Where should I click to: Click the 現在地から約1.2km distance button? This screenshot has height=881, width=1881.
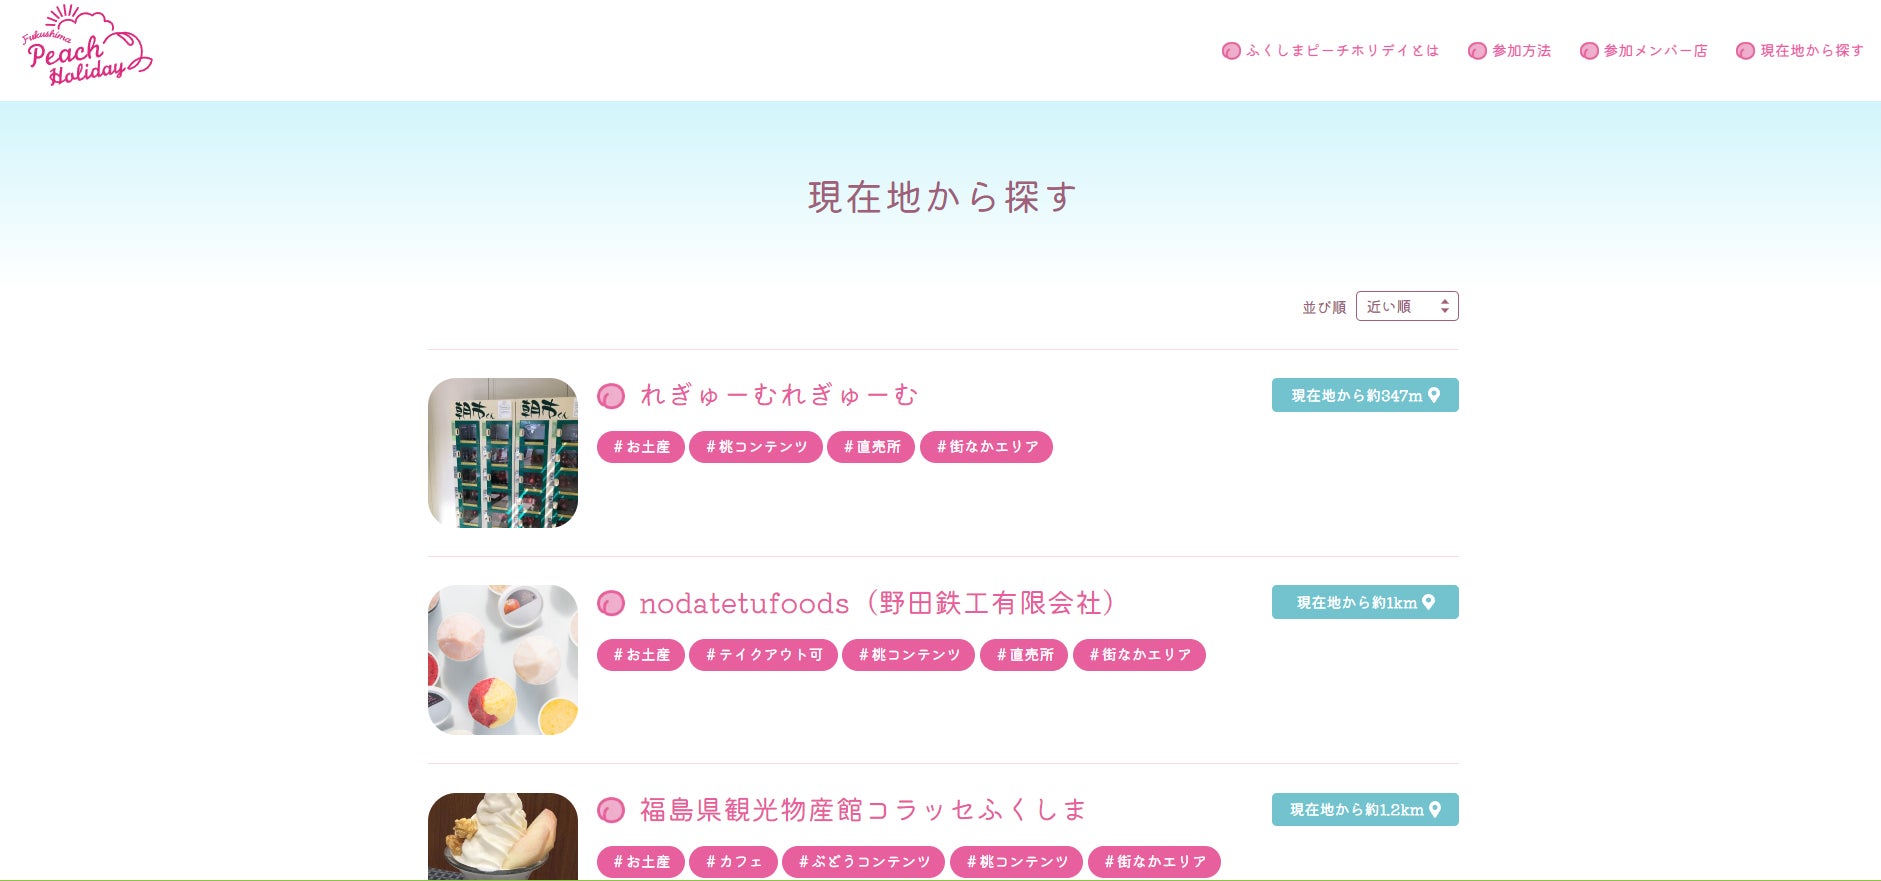coord(1365,809)
